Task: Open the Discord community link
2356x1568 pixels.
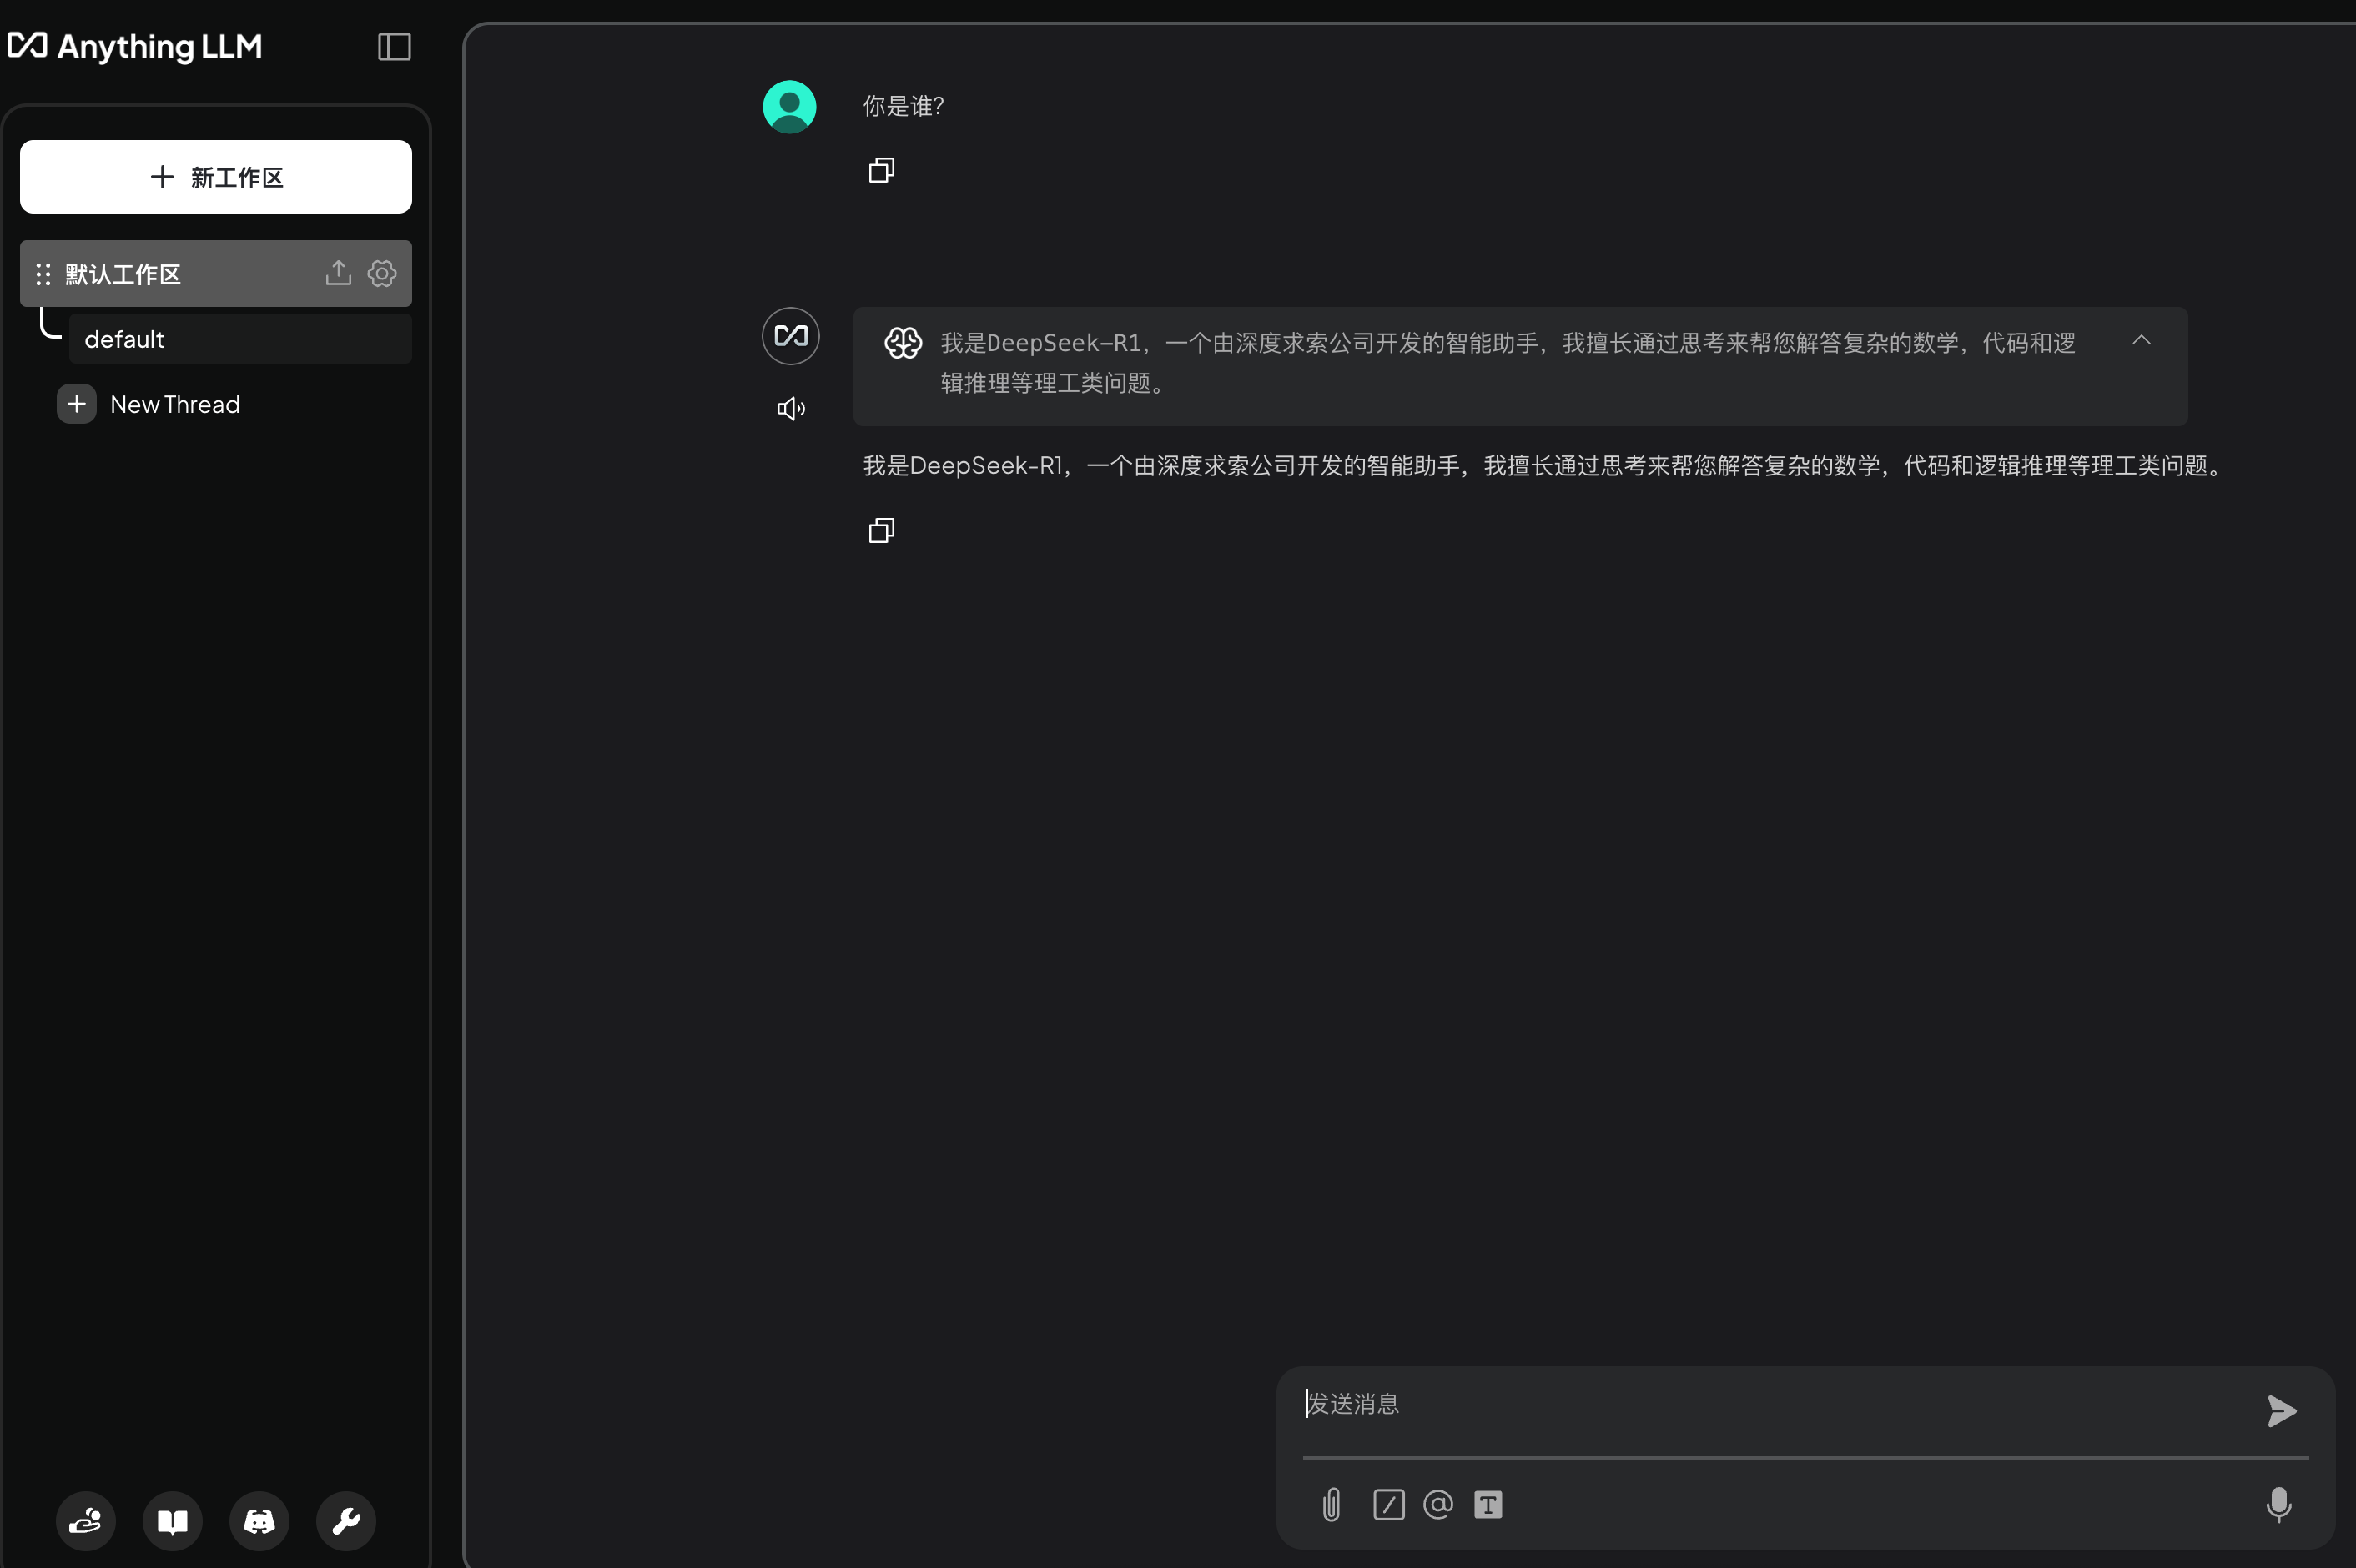Action: (258, 1520)
